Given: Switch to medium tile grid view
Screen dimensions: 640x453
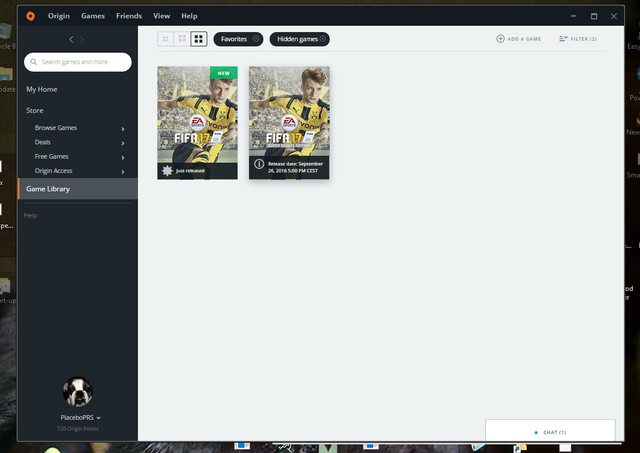Looking at the screenshot, I should pos(182,39).
